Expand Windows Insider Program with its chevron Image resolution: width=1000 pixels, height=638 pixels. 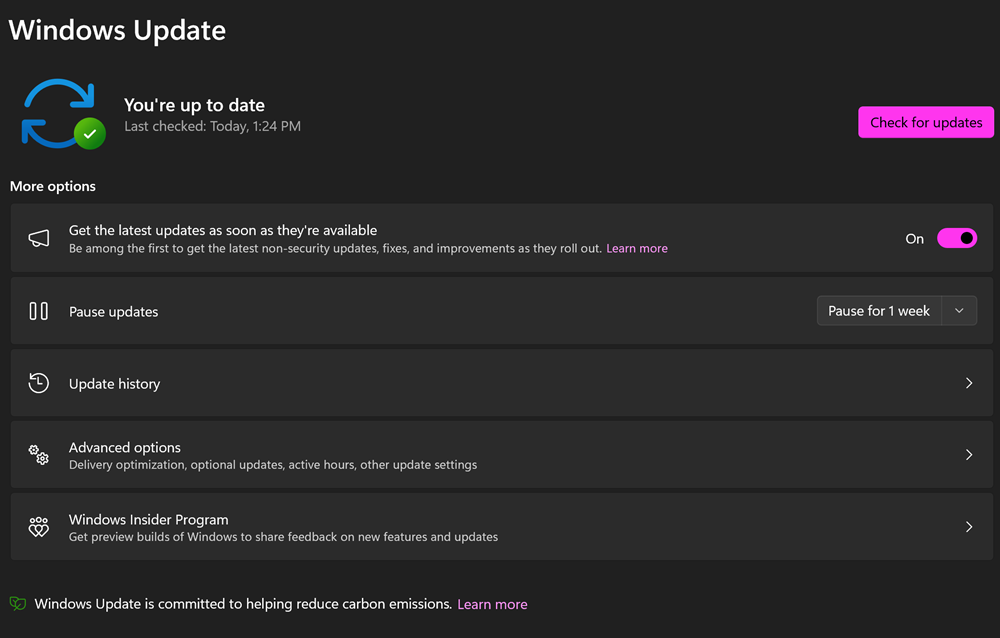pyautogui.click(x=969, y=527)
